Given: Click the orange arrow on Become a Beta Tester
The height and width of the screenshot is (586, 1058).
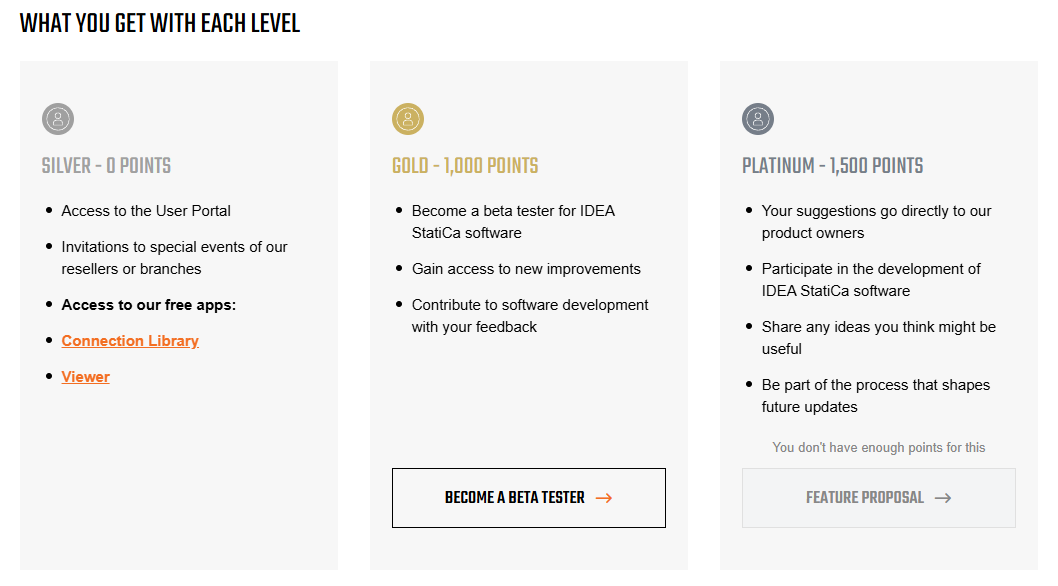Looking at the screenshot, I should point(604,498).
